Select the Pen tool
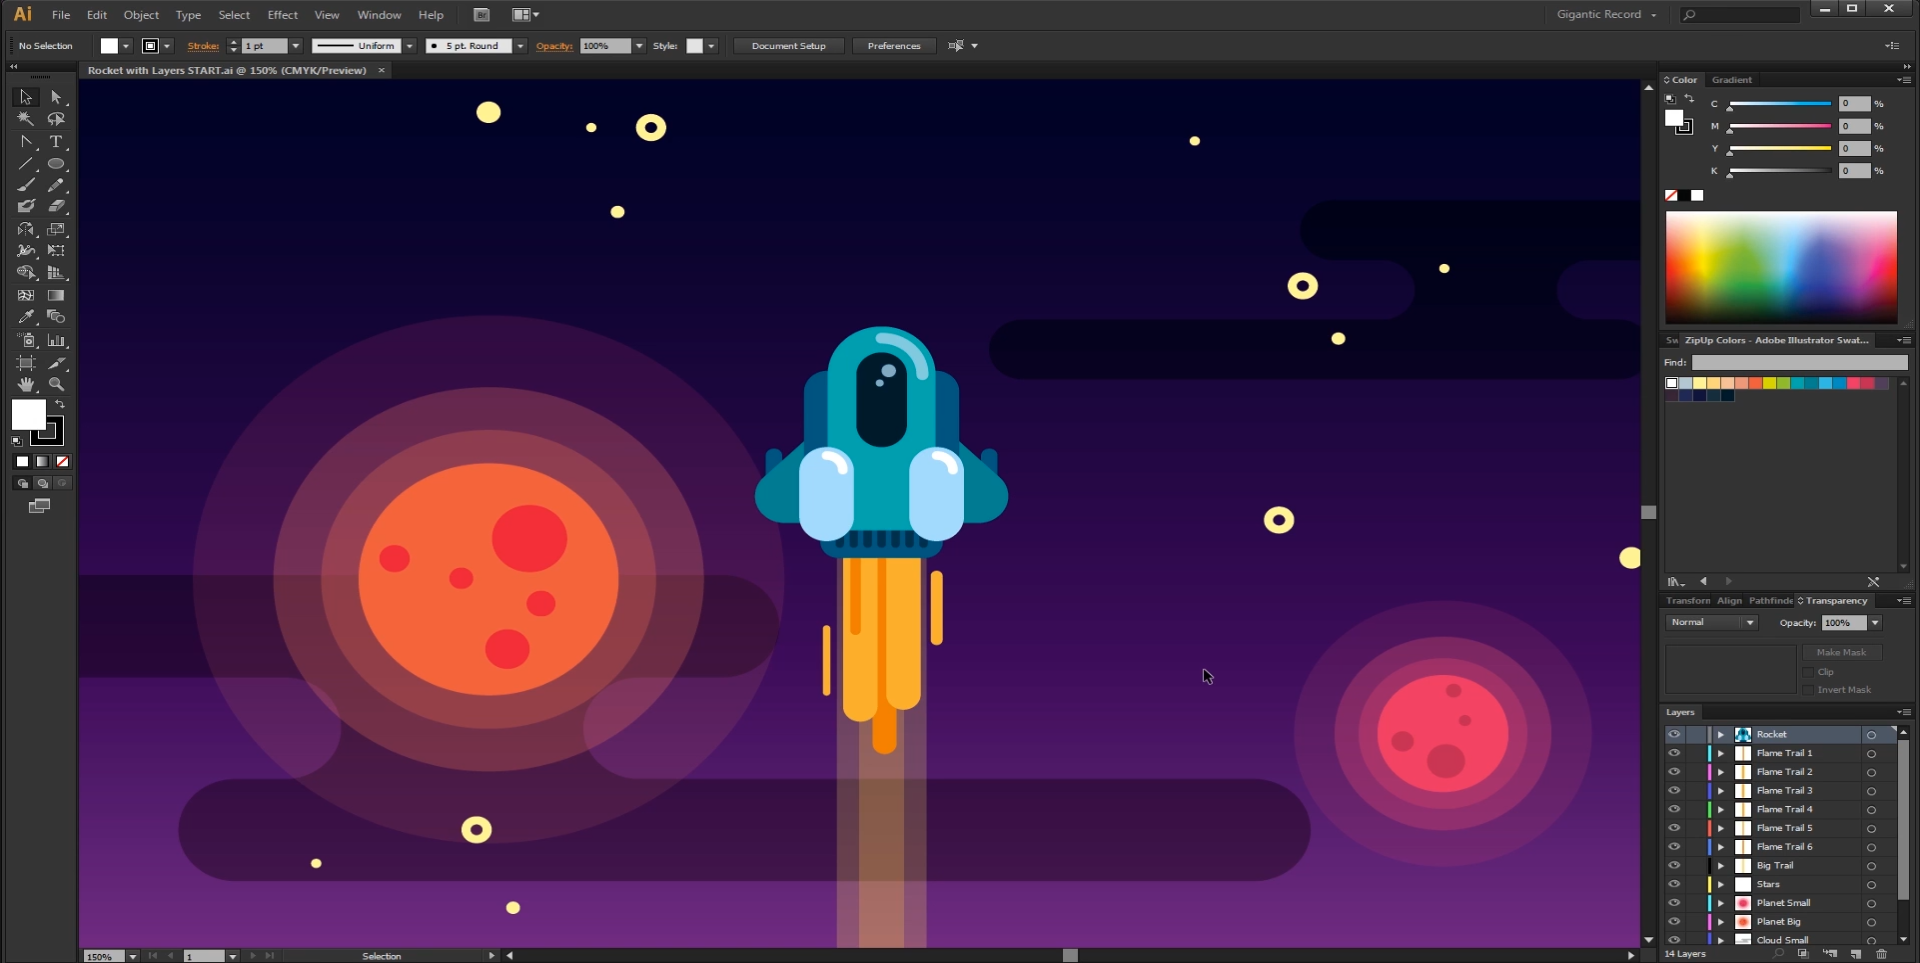 tap(26, 142)
